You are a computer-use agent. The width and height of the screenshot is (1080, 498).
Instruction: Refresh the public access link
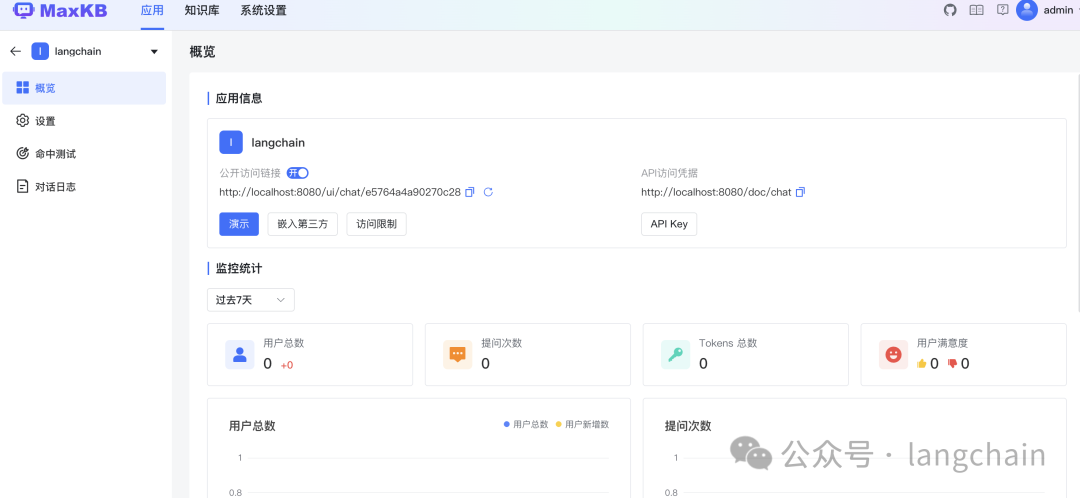pos(488,192)
